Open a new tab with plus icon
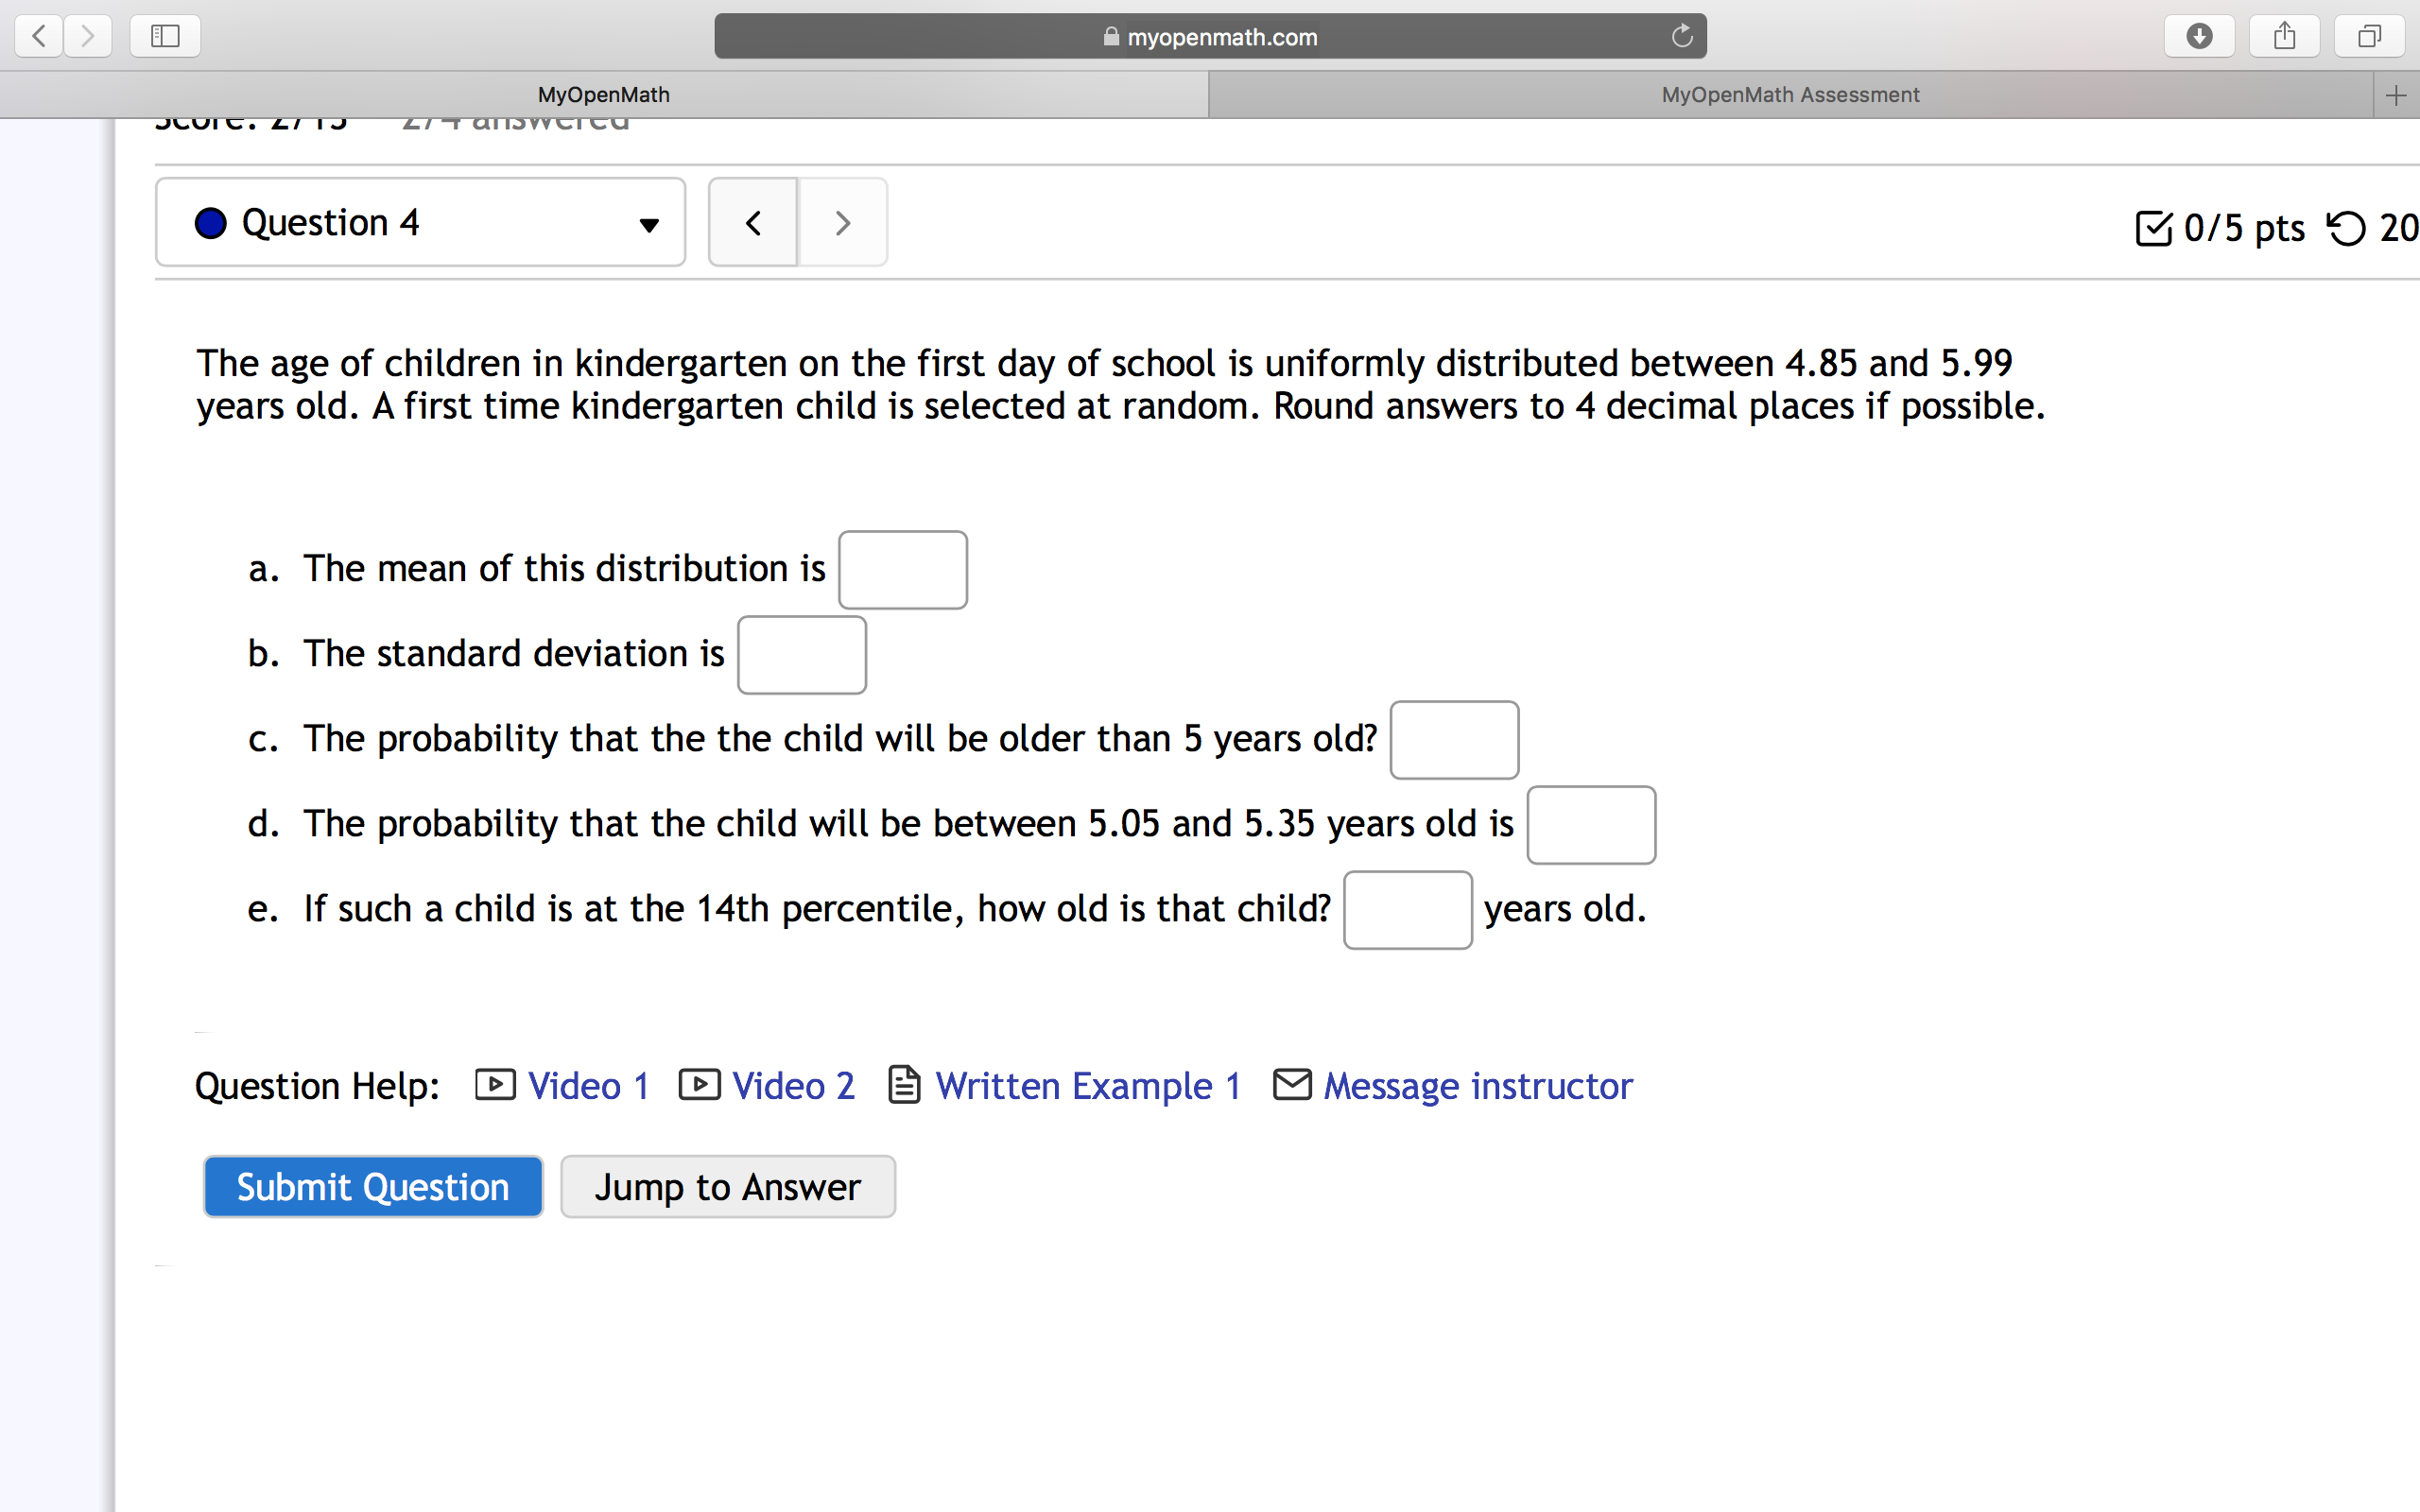The width and height of the screenshot is (2420, 1512). [2395, 95]
